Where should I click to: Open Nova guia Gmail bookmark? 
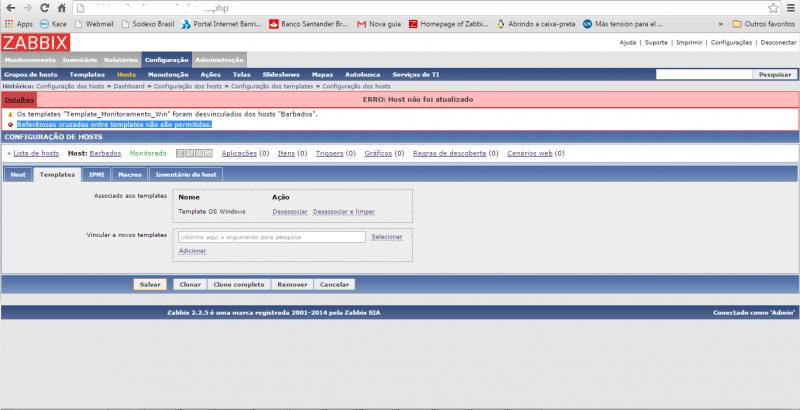[379, 24]
